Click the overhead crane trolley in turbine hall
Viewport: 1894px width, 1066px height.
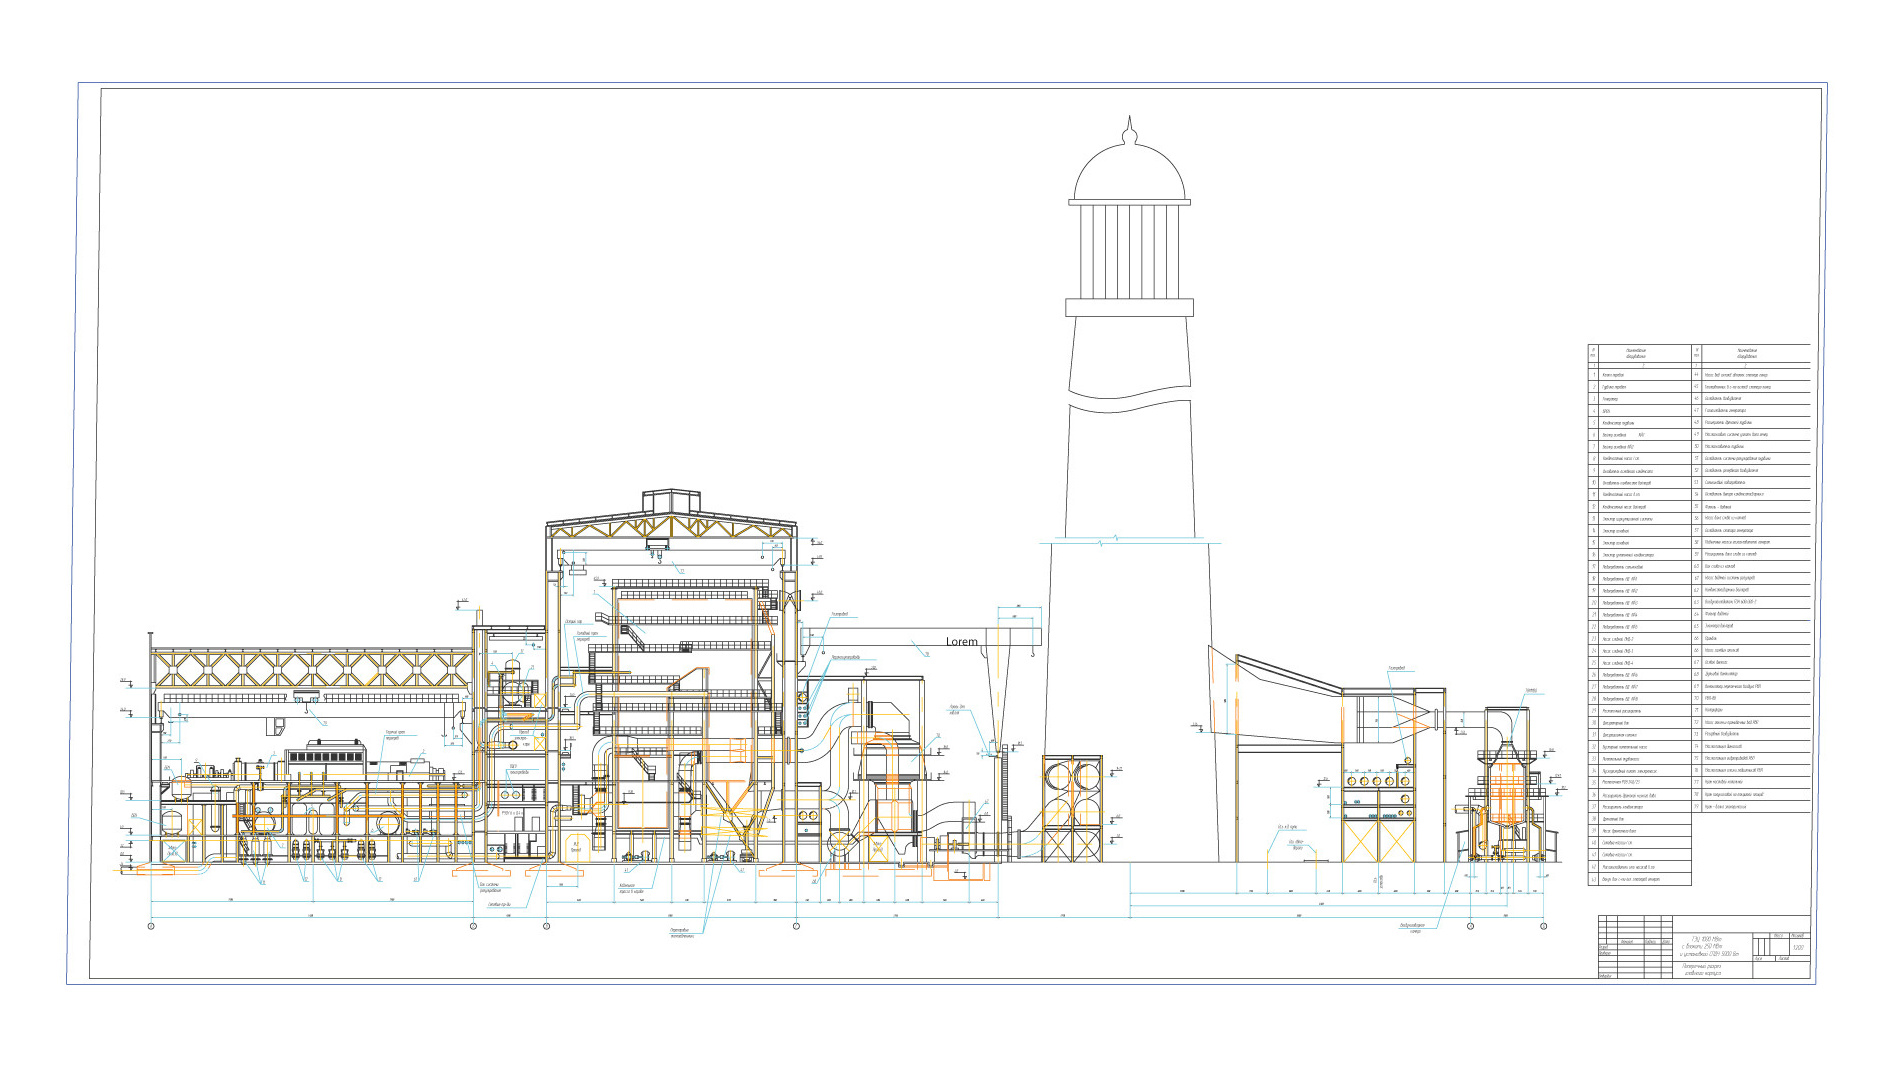click(x=306, y=697)
